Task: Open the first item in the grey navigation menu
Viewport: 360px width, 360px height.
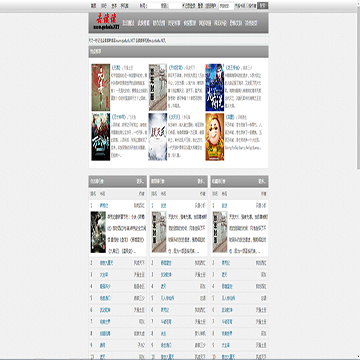Action: pos(128,23)
